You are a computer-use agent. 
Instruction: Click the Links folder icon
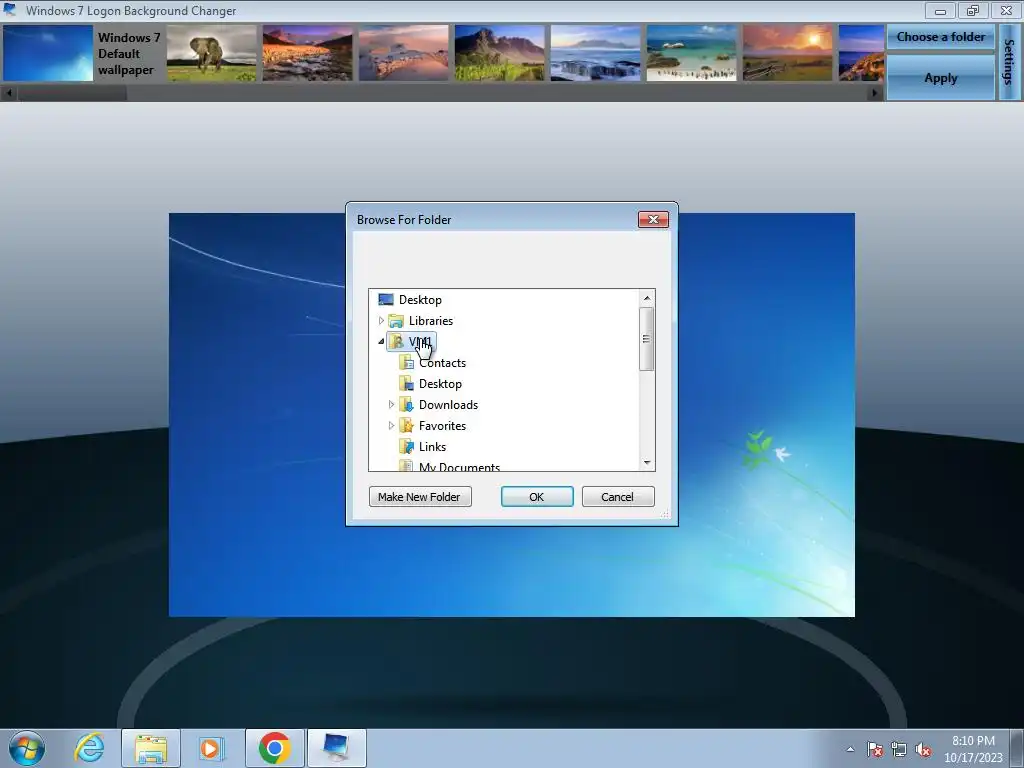click(x=406, y=447)
